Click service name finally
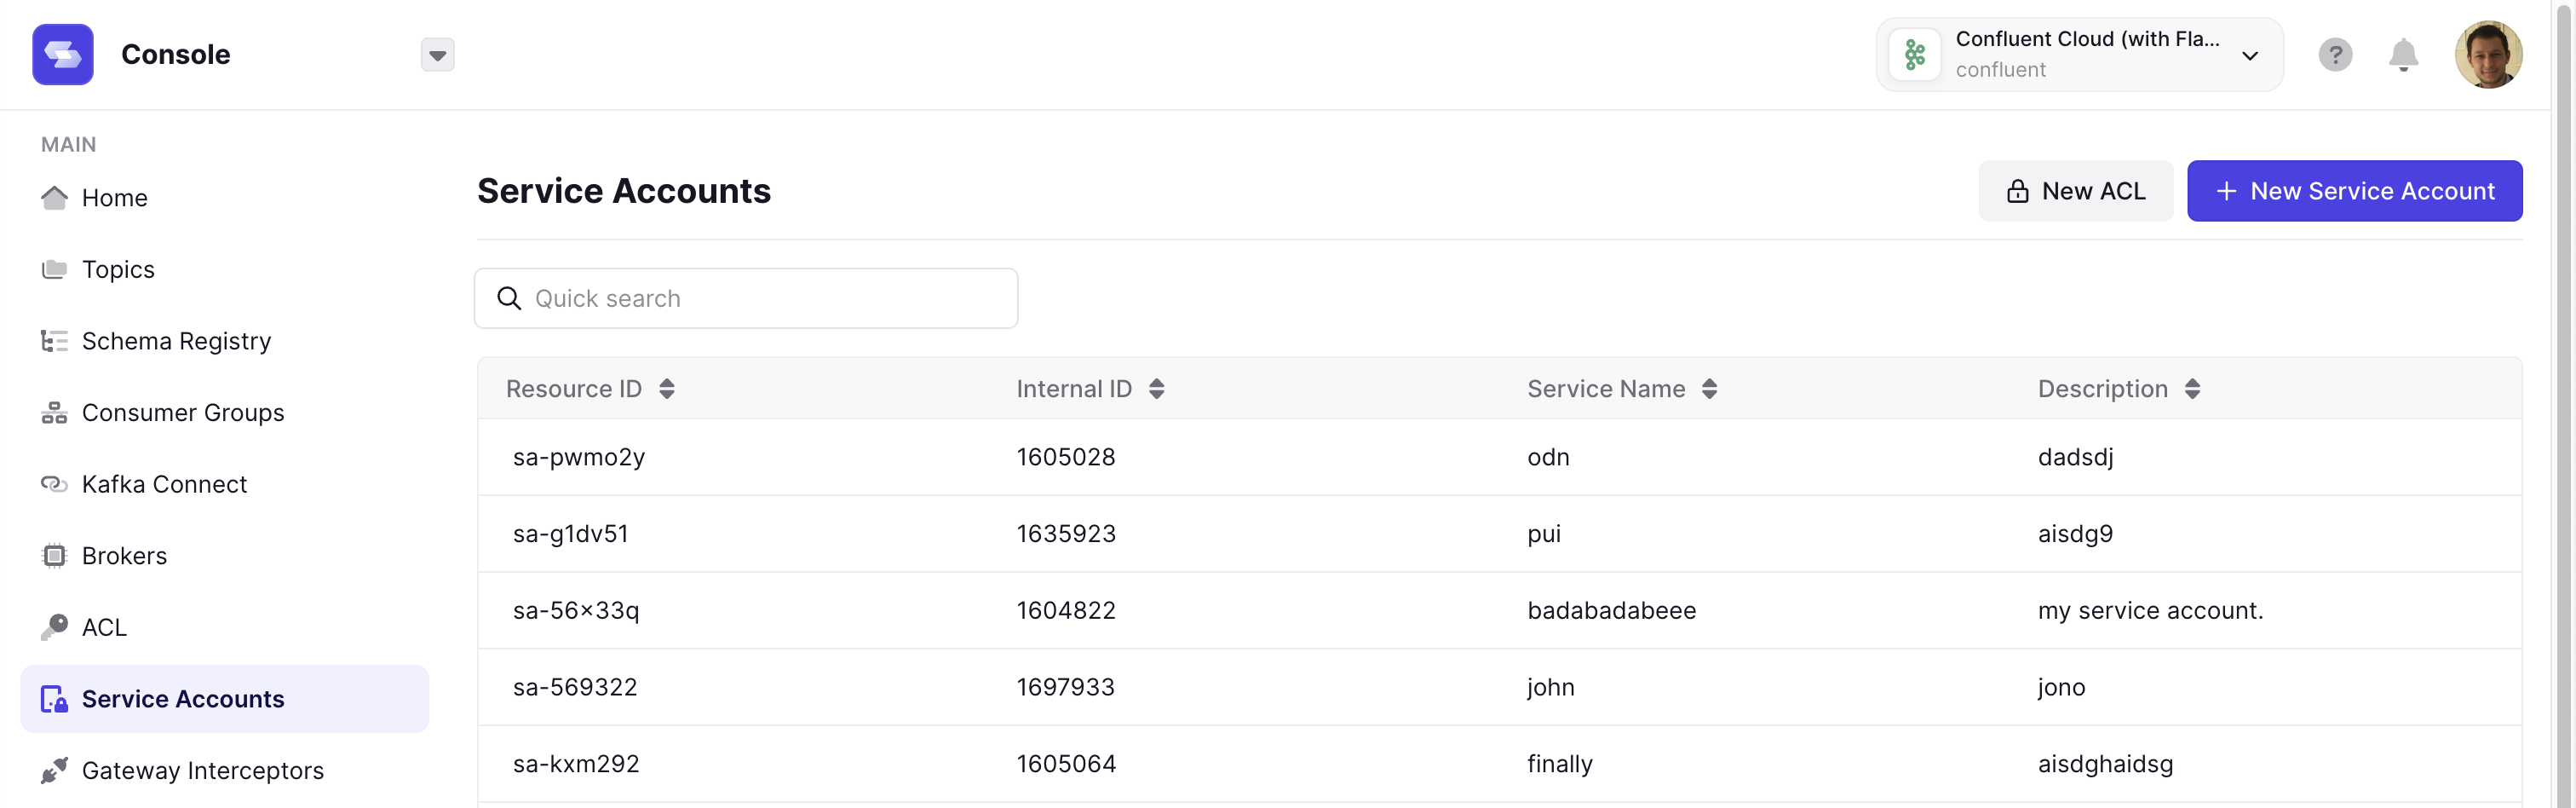Image resolution: width=2576 pixels, height=808 pixels. [1559, 764]
